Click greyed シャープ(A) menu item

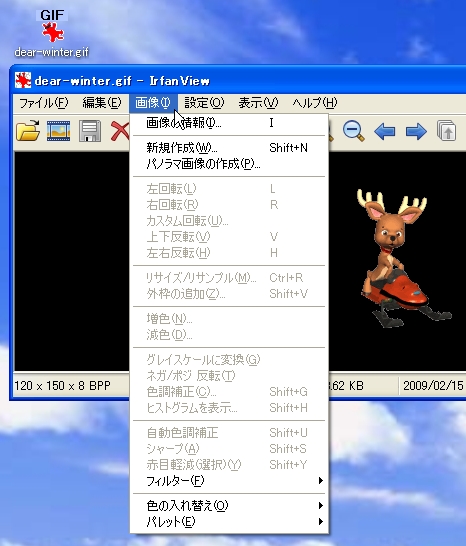click(x=229, y=449)
